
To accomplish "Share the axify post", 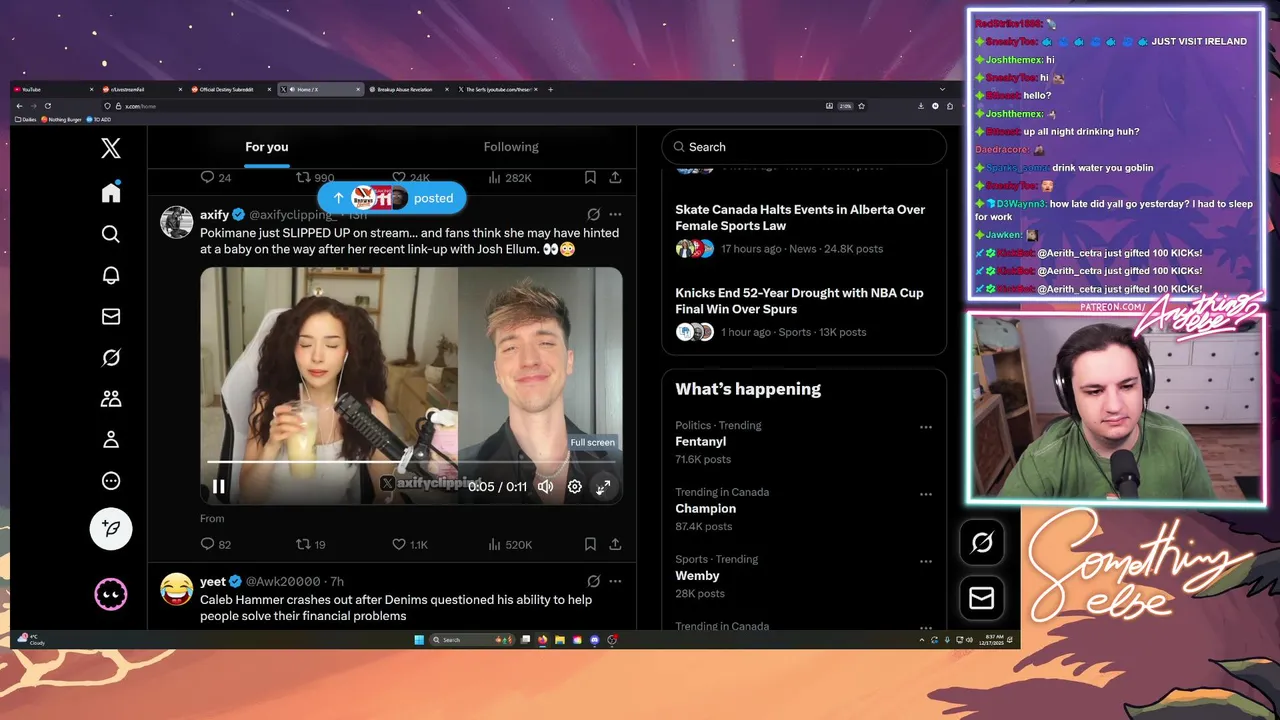I will coord(615,544).
